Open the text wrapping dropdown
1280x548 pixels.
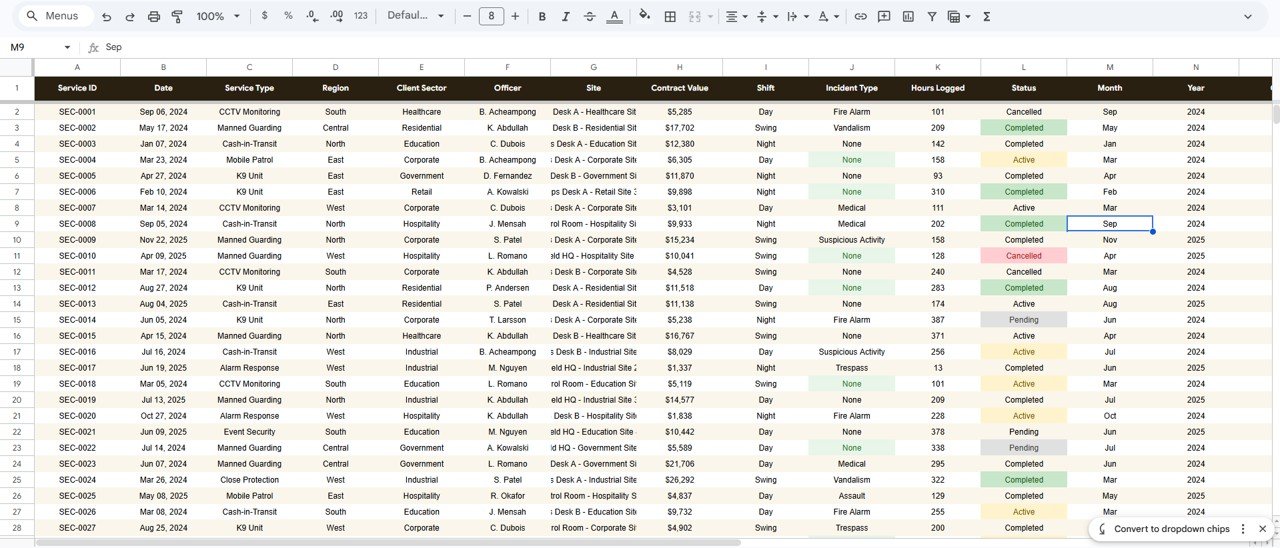coord(797,16)
